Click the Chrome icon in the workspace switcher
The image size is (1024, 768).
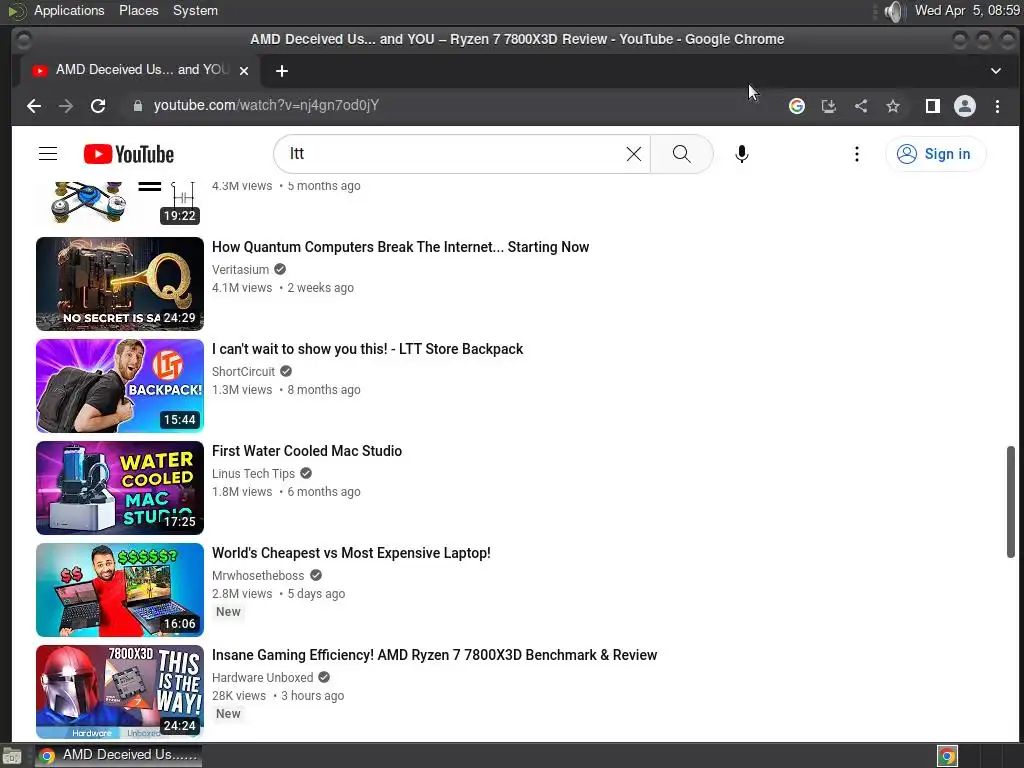(948, 756)
